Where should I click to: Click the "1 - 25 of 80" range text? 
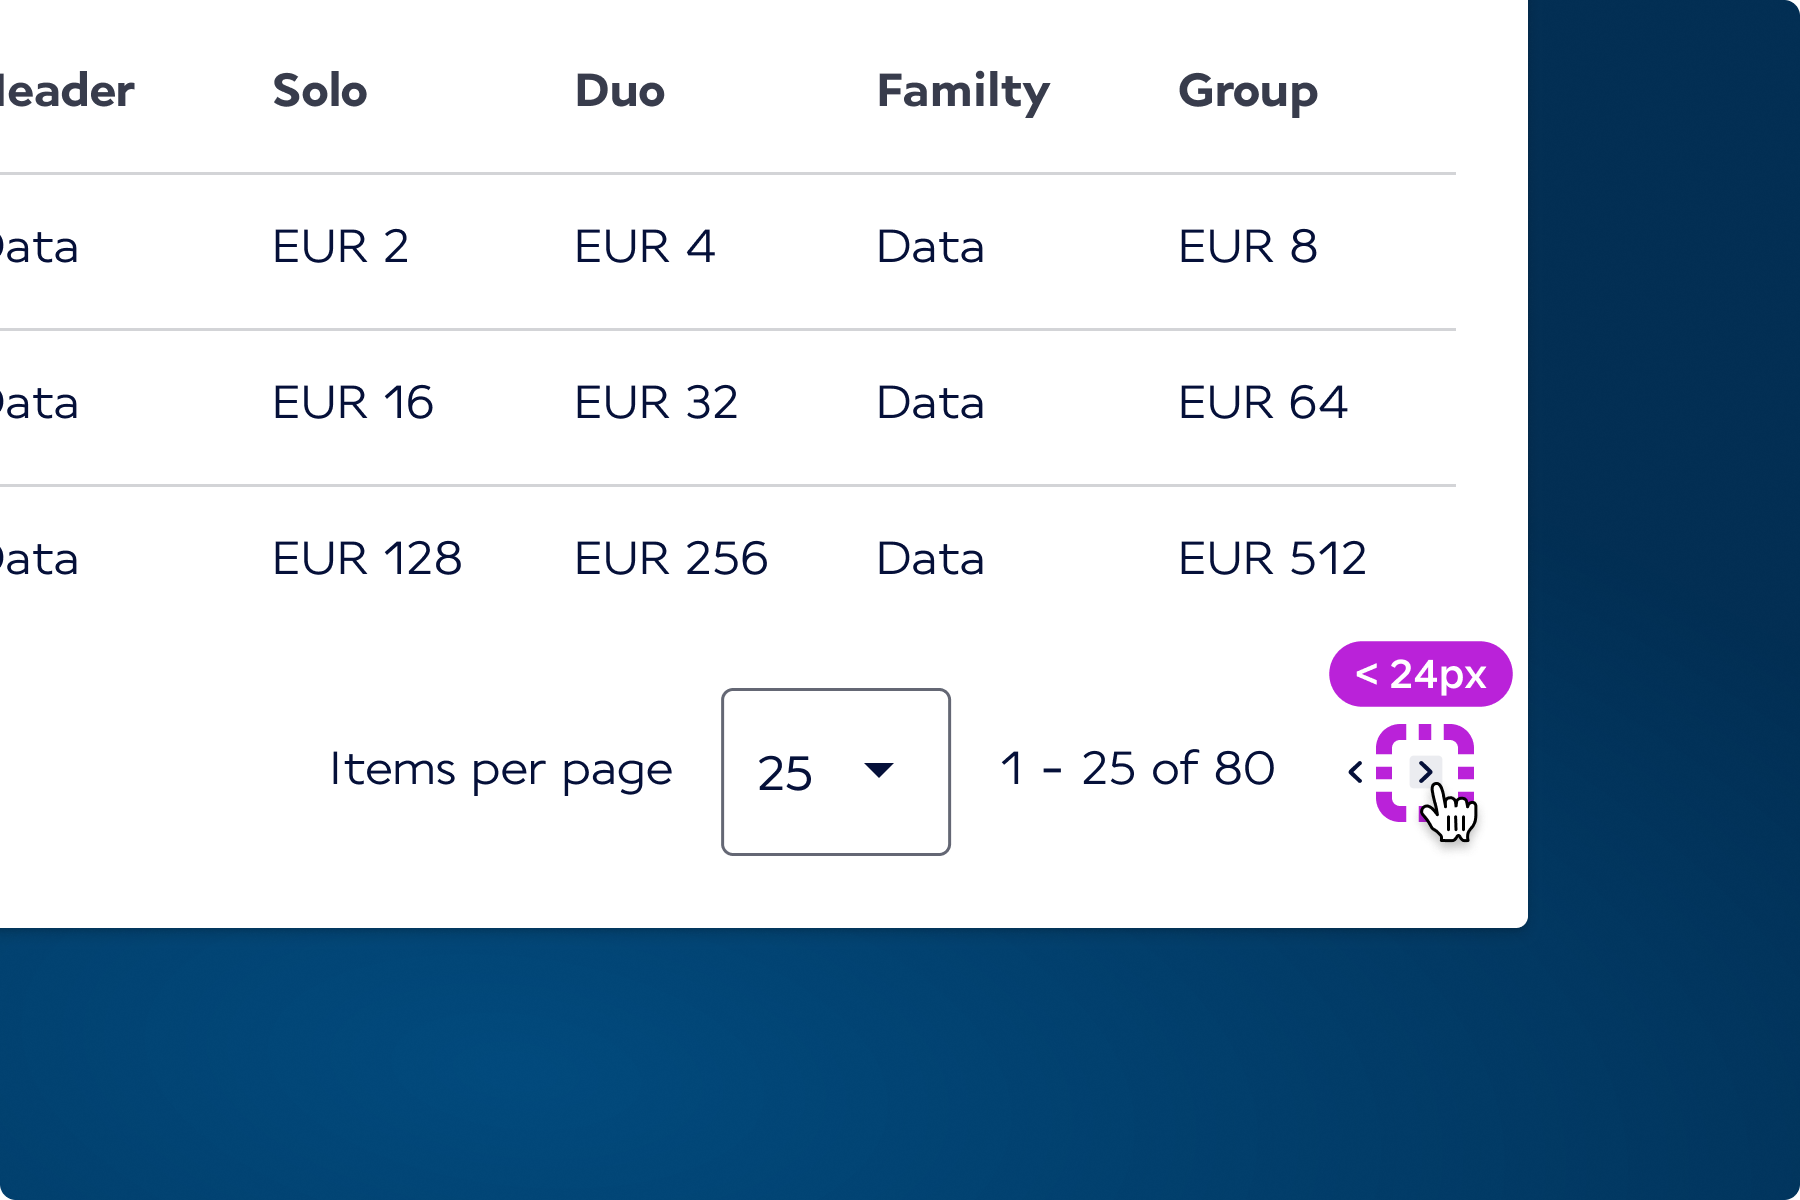pos(1138,769)
